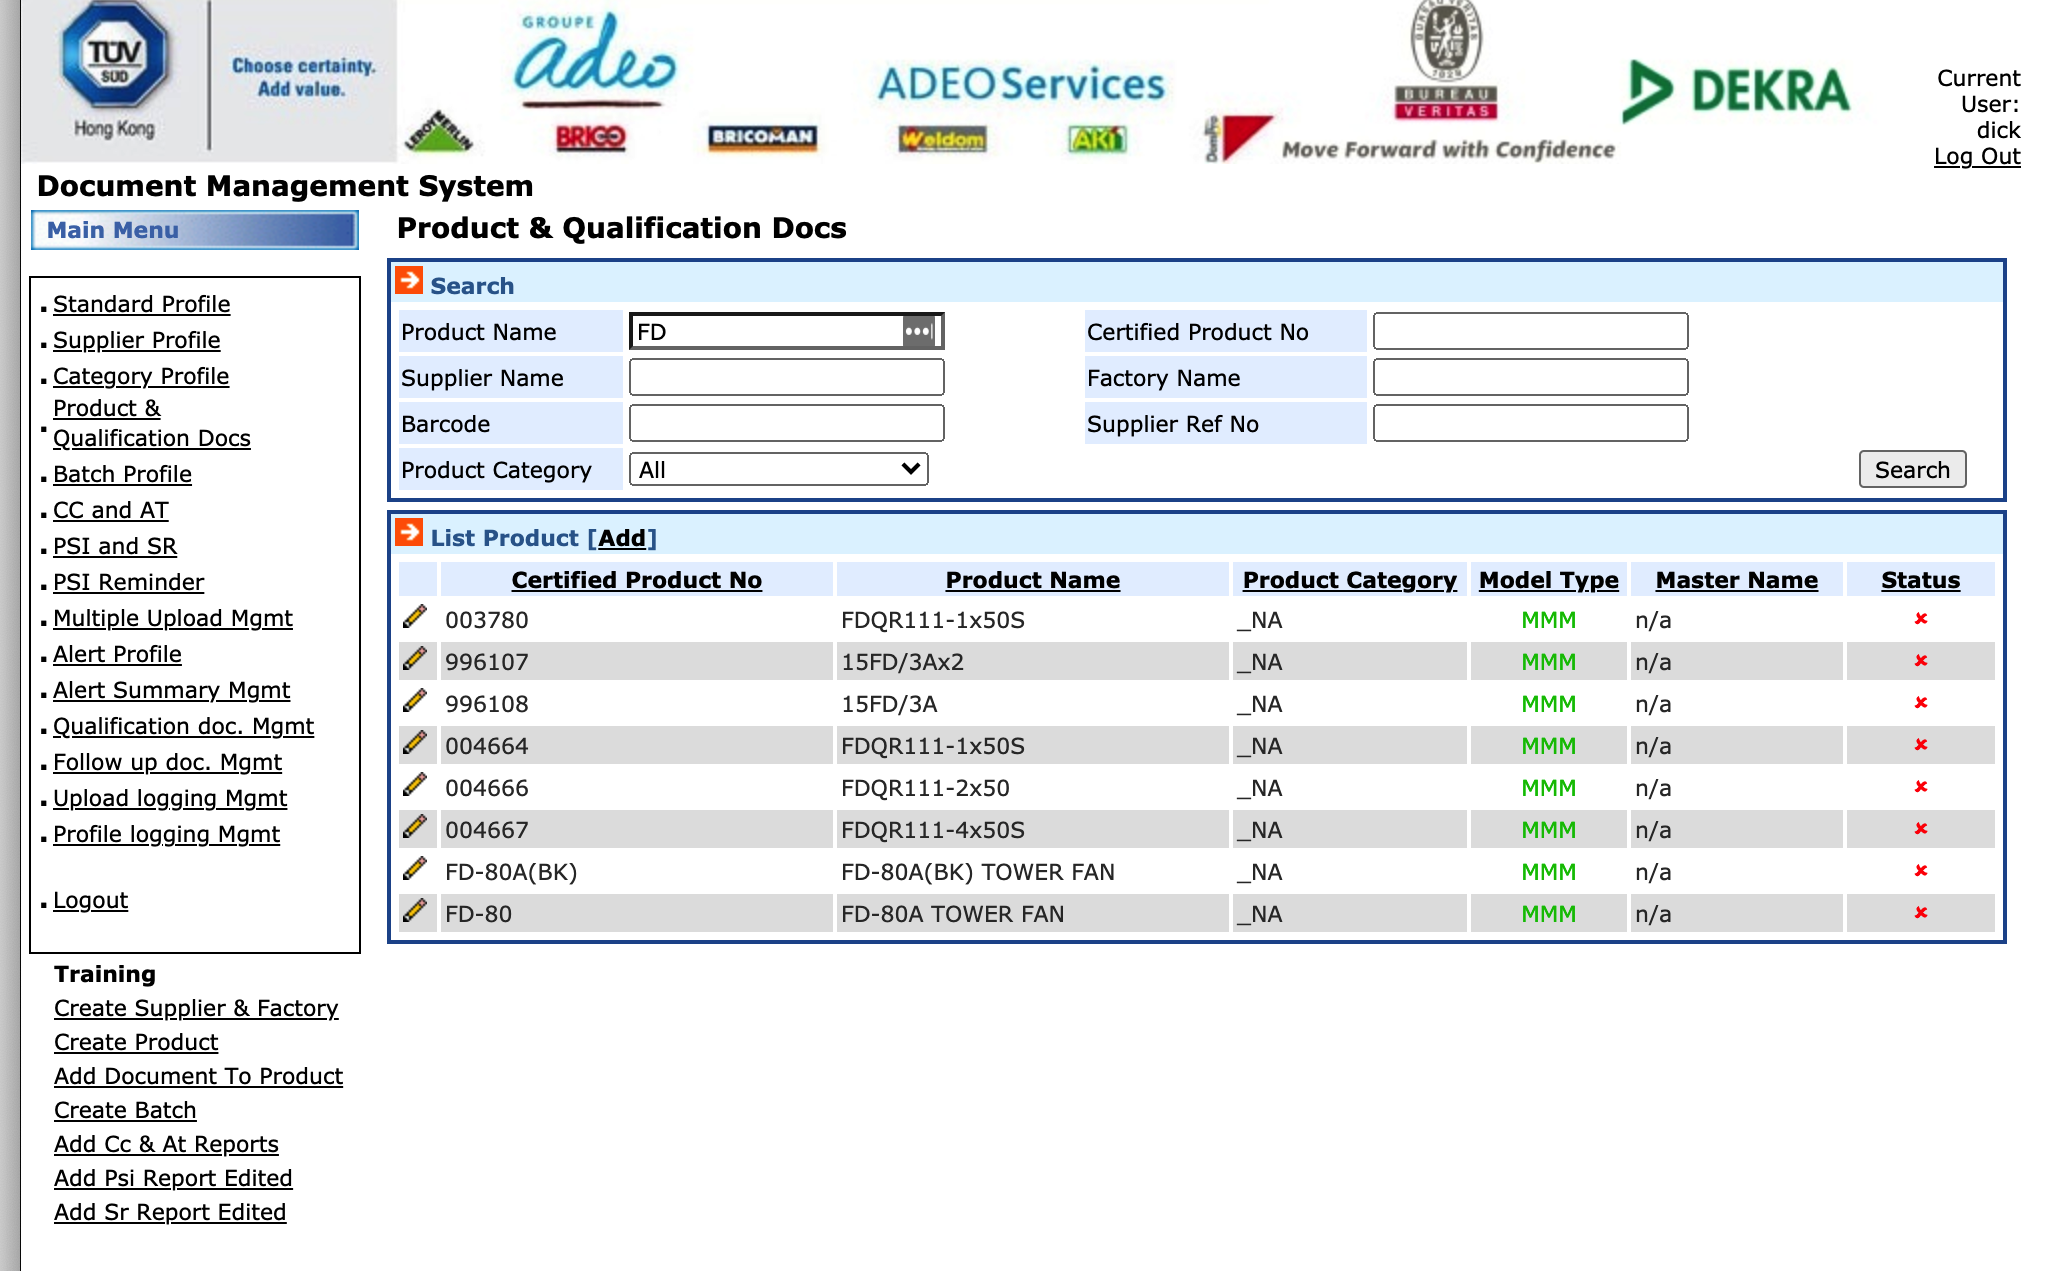This screenshot has width=2049, height=1271.
Task: Edit product 004667 with pencil icon
Action: click(x=415, y=827)
